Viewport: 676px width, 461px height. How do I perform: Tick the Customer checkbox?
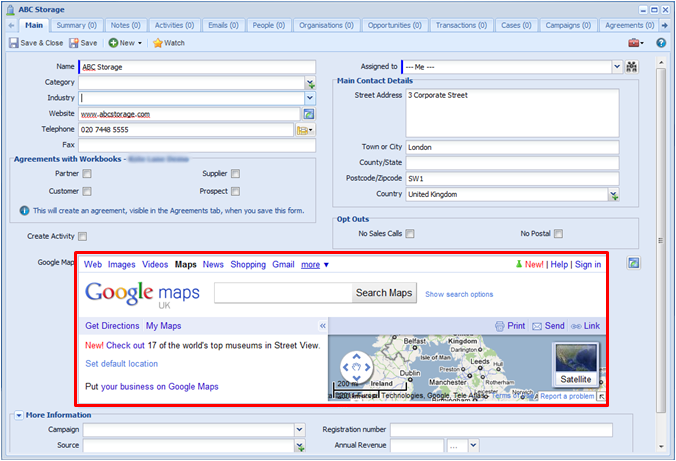pos(87,191)
